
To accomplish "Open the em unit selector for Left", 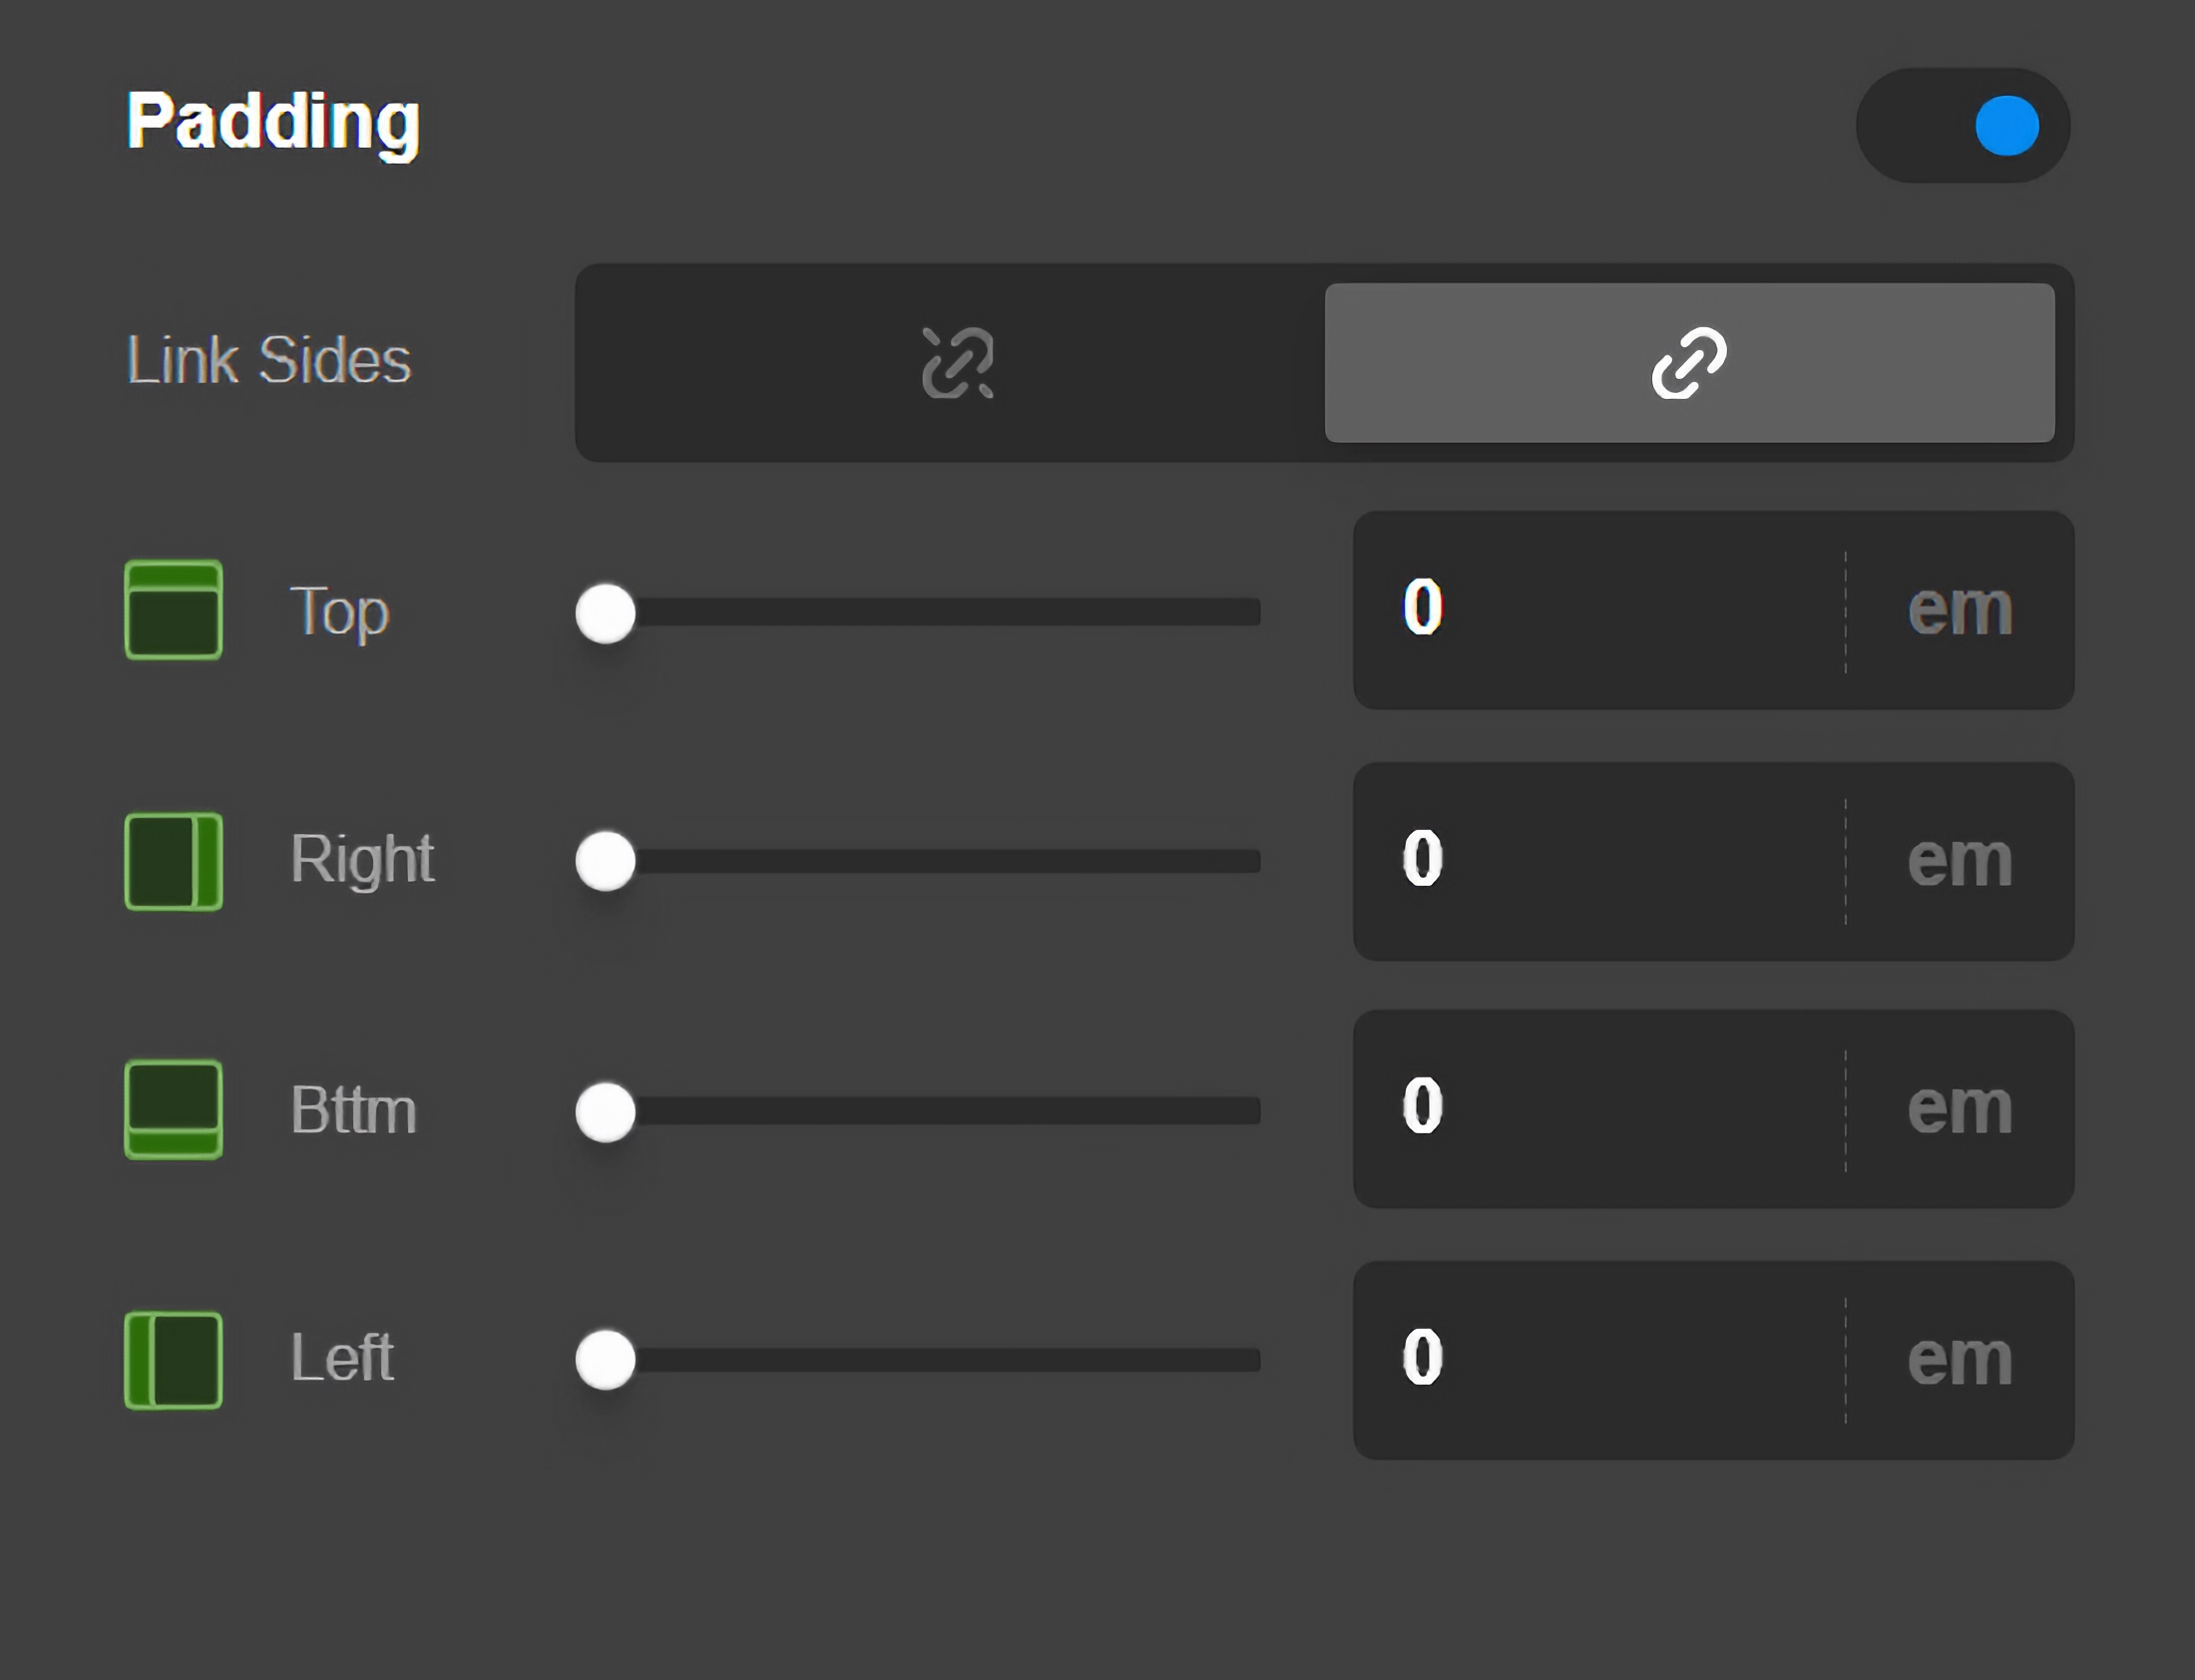I will [x=1959, y=1360].
